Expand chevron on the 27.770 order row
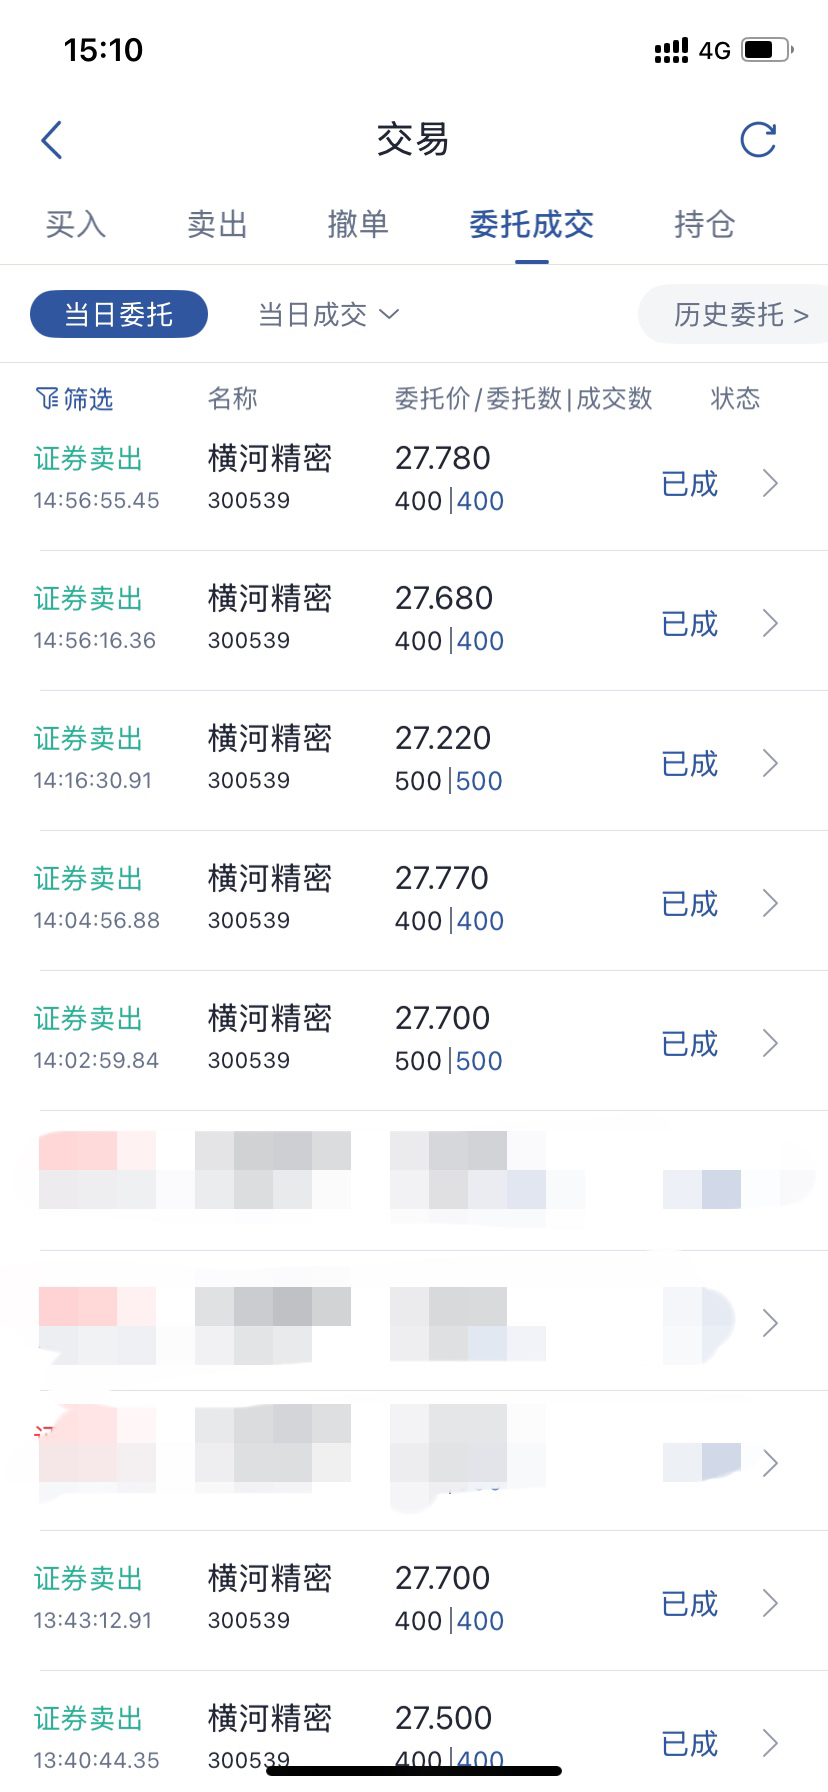 (770, 904)
